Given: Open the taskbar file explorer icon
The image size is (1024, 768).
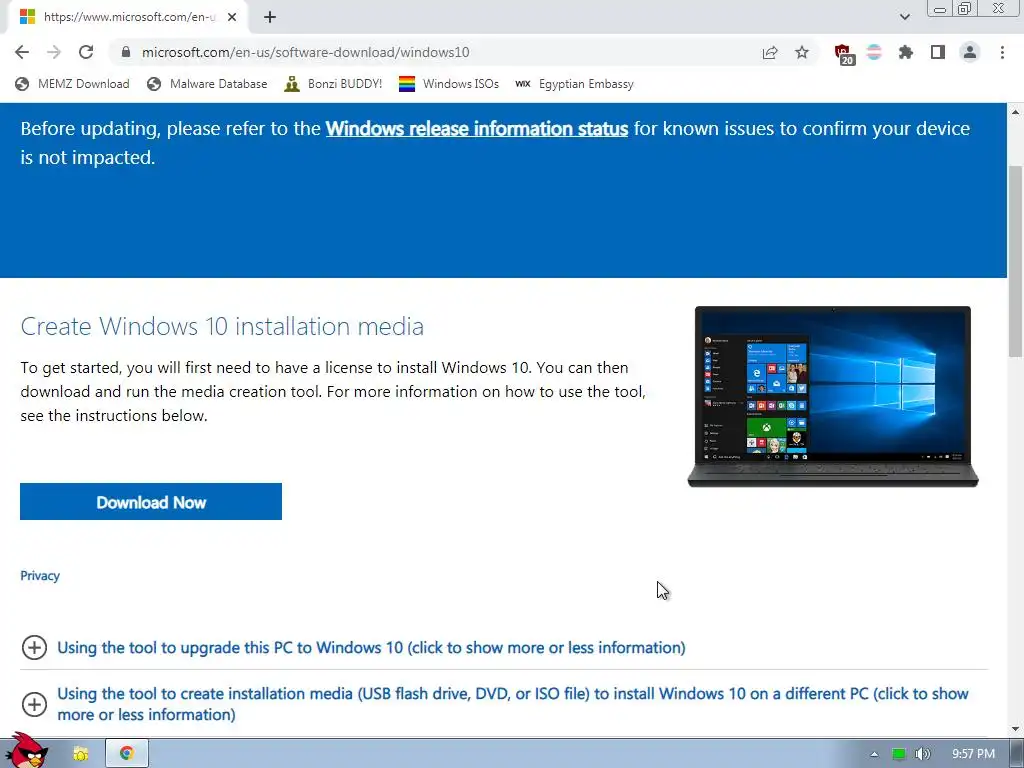Looking at the screenshot, I should [x=80, y=754].
